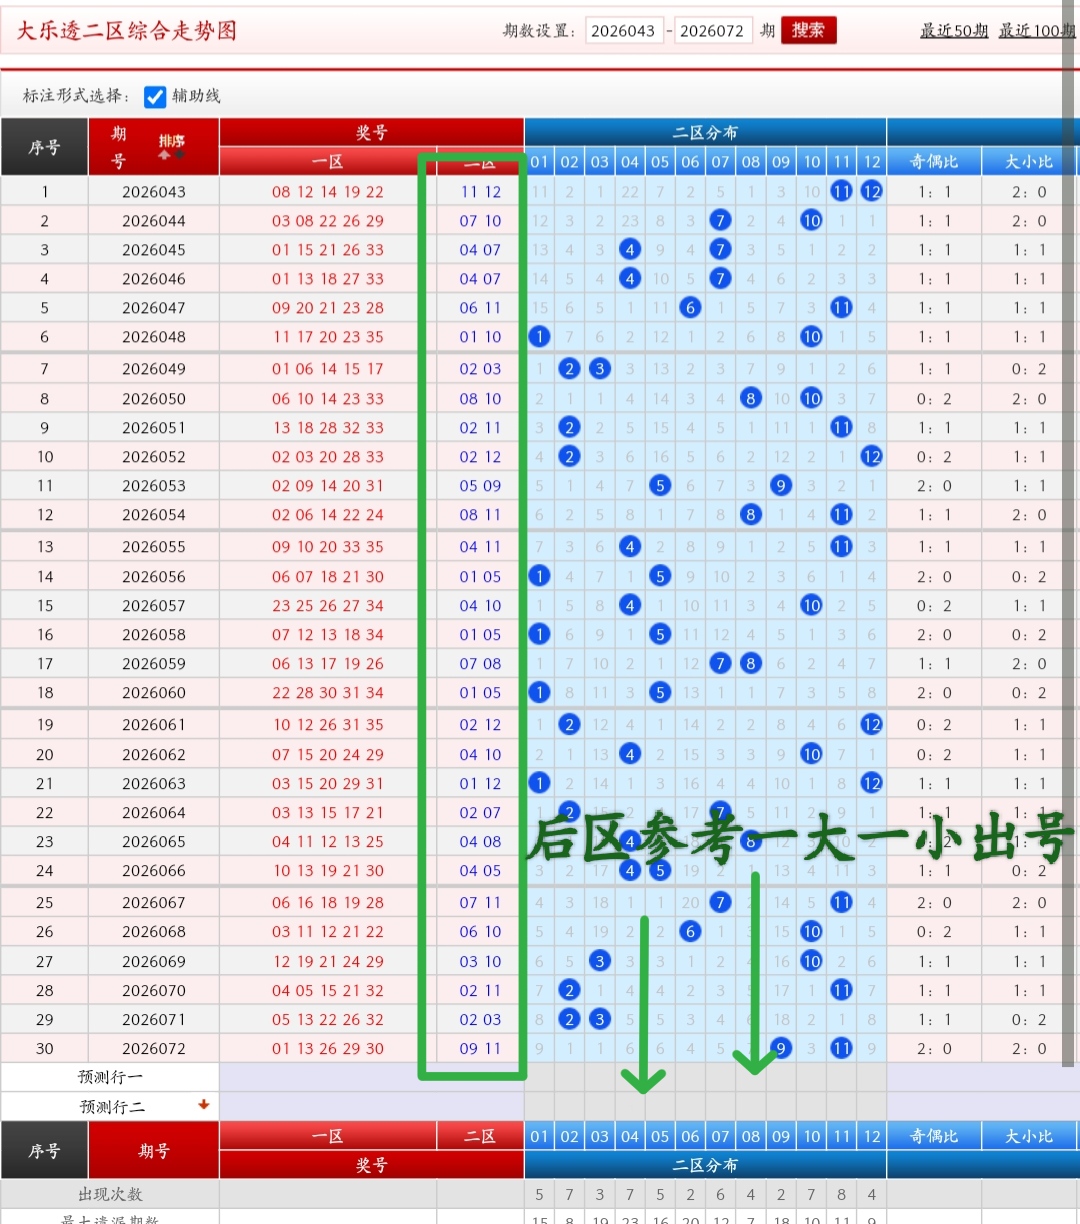
Task: Click blue ball 12 in row 2026043
Action: pyautogui.click(x=872, y=191)
